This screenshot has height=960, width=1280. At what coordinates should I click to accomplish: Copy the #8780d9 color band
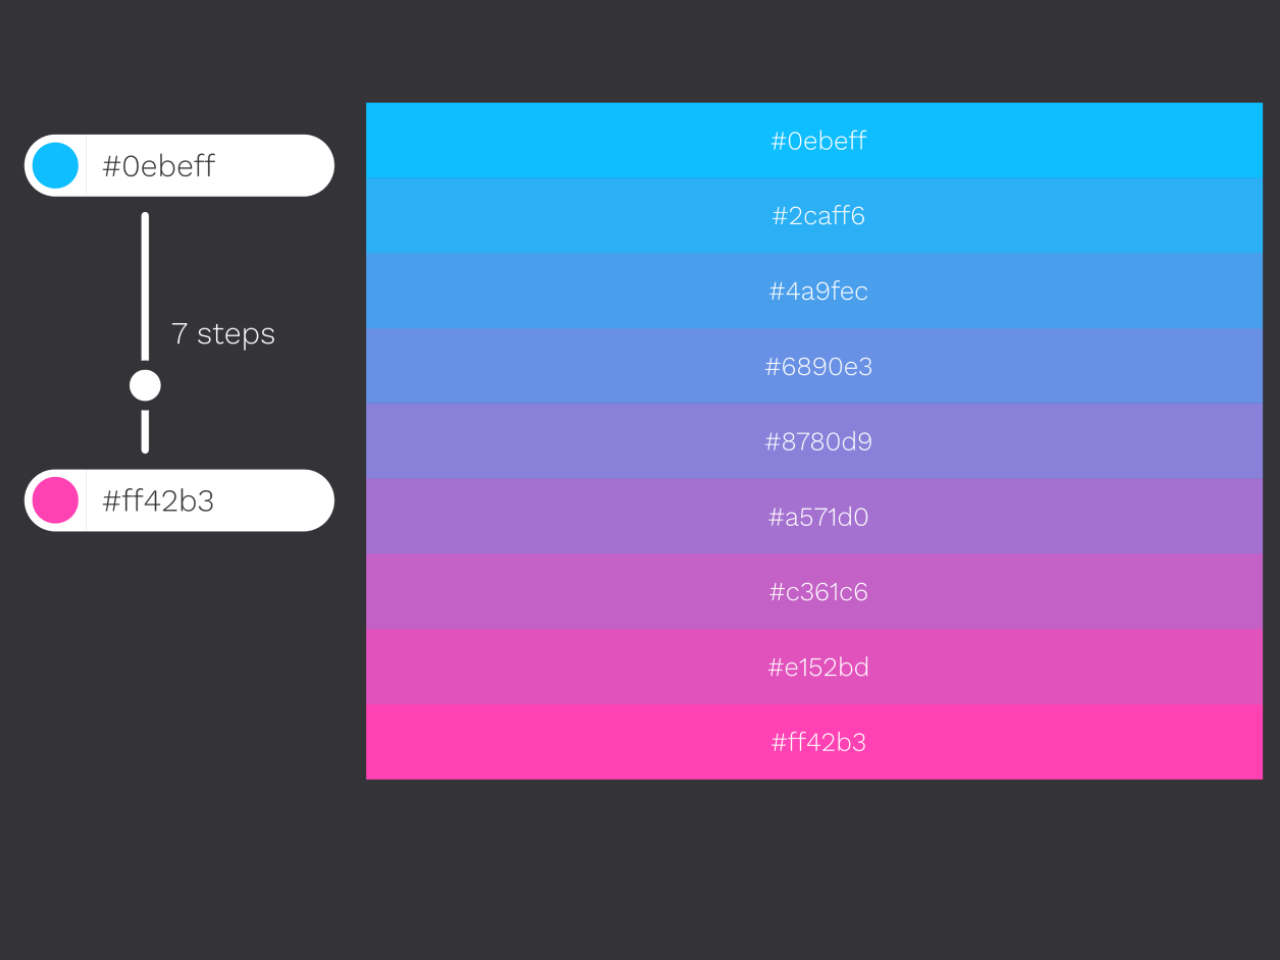(x=814, y=441)
